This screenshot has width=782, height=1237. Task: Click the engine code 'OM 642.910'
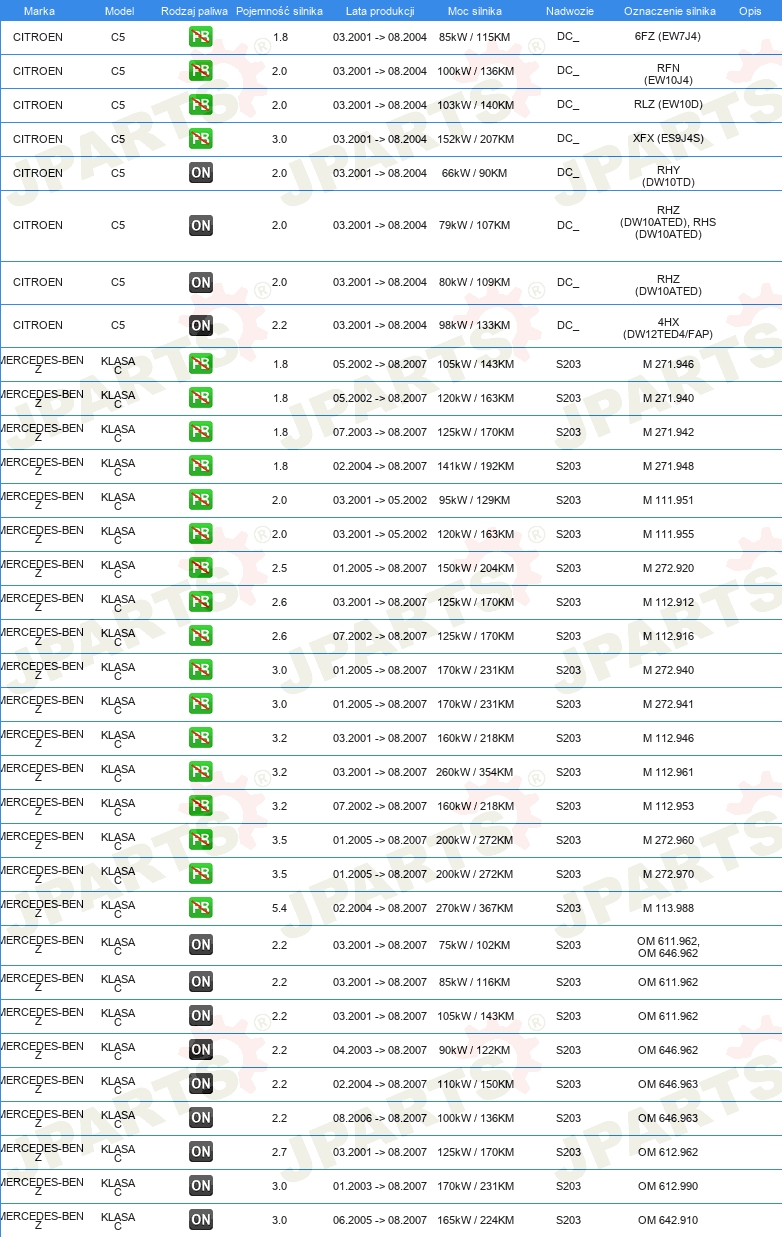click(x=668, y=1220)
